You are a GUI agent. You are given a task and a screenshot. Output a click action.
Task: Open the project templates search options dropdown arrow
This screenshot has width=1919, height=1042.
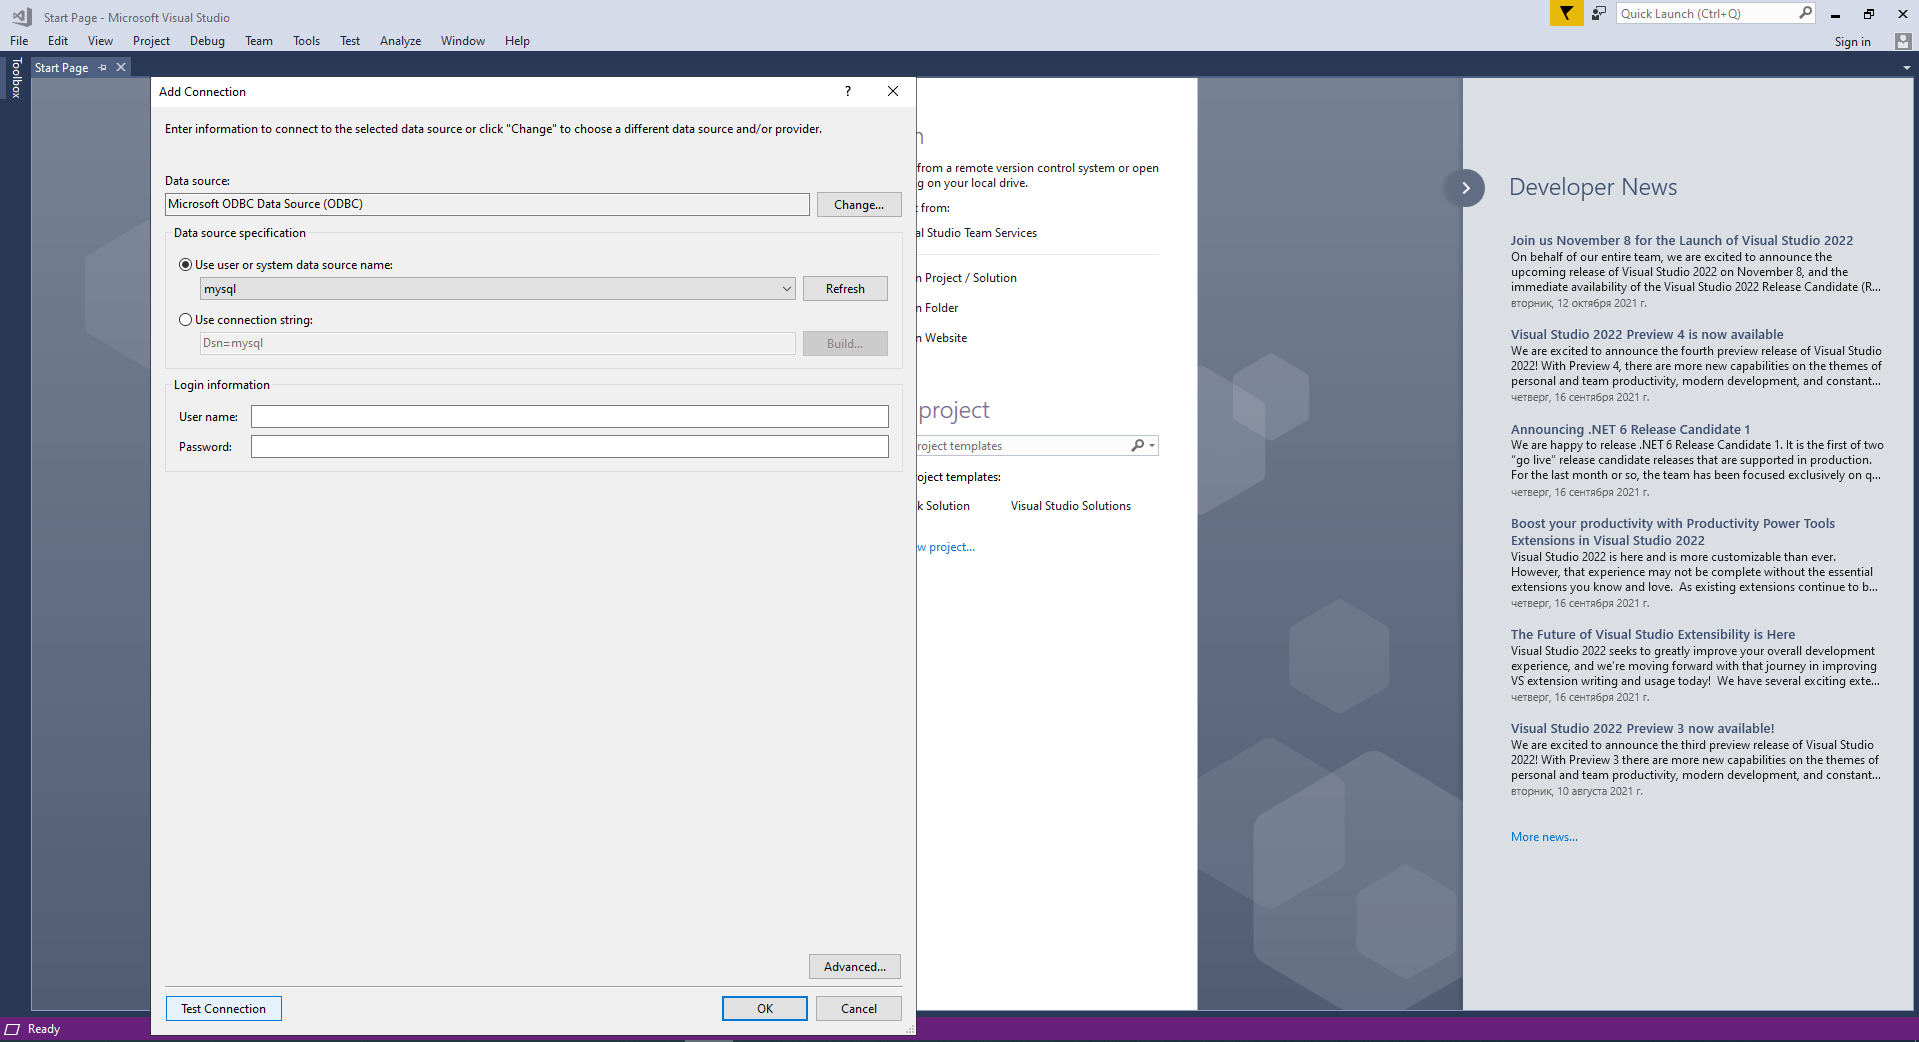(1150, 445)
